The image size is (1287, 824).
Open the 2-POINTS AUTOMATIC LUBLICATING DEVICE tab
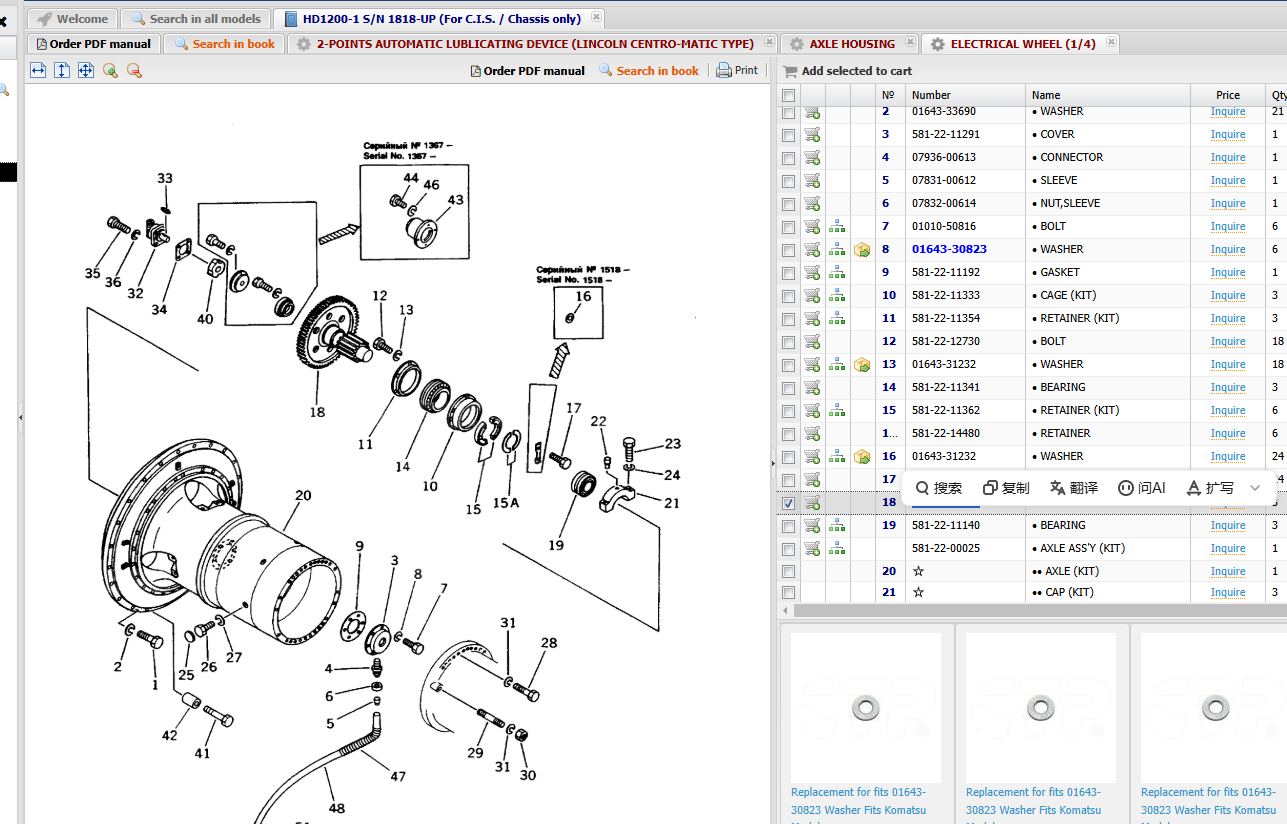(x=532, y=44)
